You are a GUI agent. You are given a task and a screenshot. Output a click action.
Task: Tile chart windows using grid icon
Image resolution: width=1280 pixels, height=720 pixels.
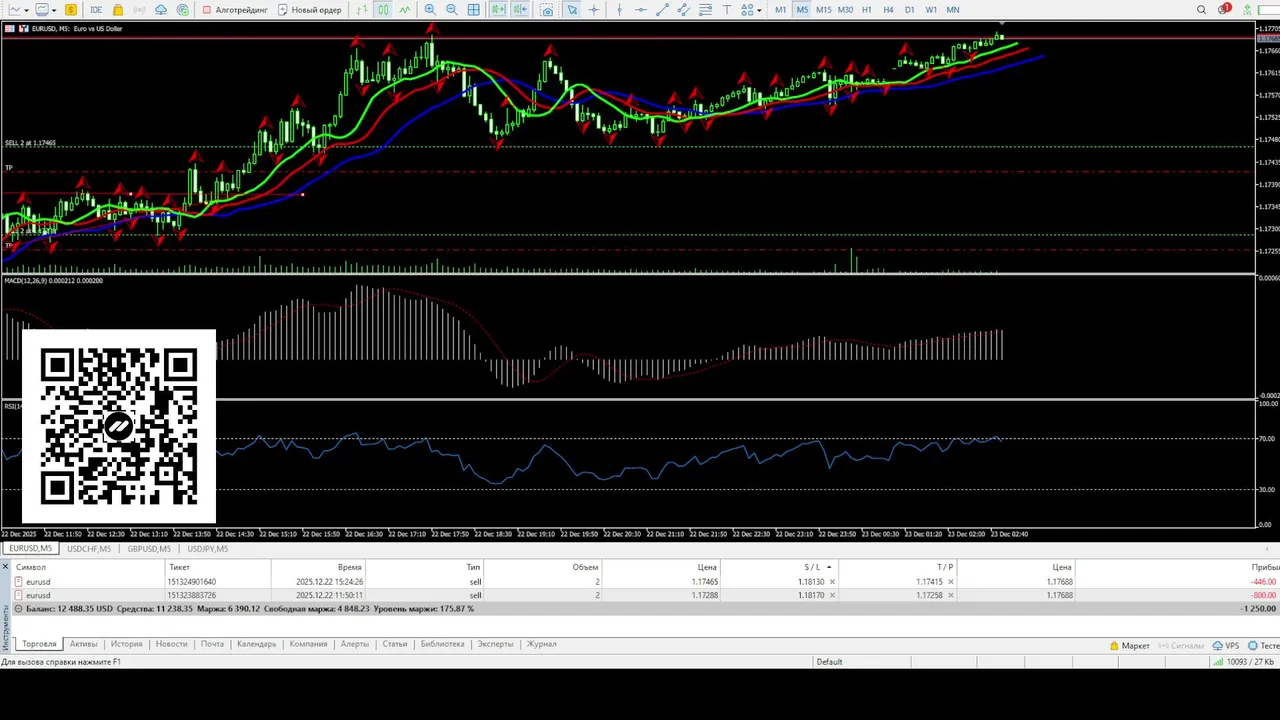pos(473,10)
